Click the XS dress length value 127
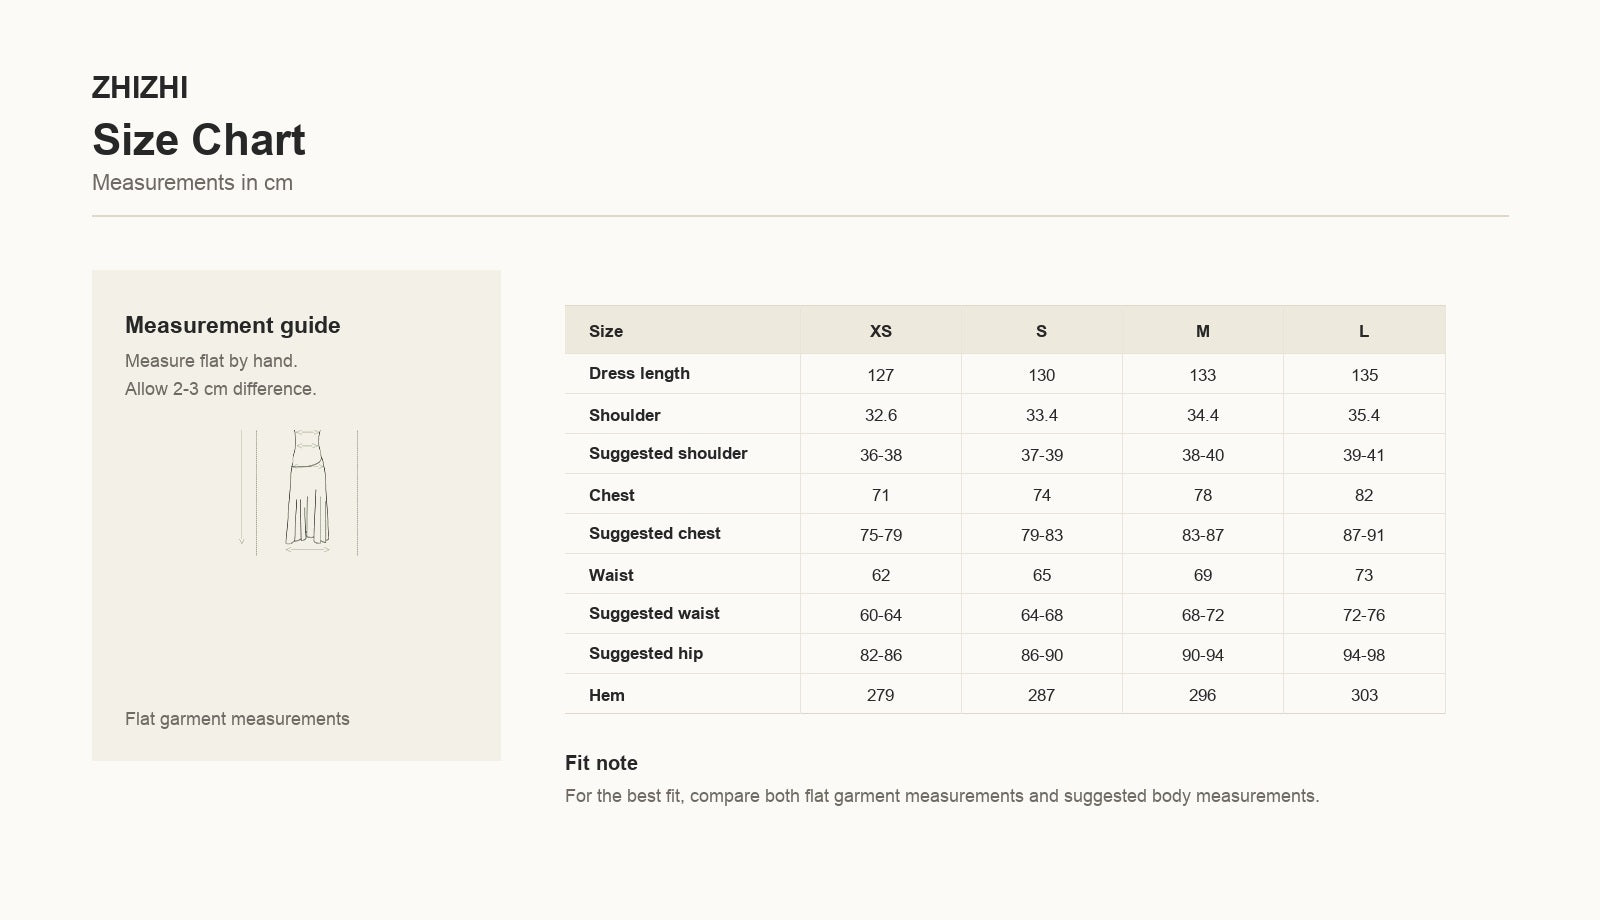This screenshot has height=920, width=1600. 881,375
